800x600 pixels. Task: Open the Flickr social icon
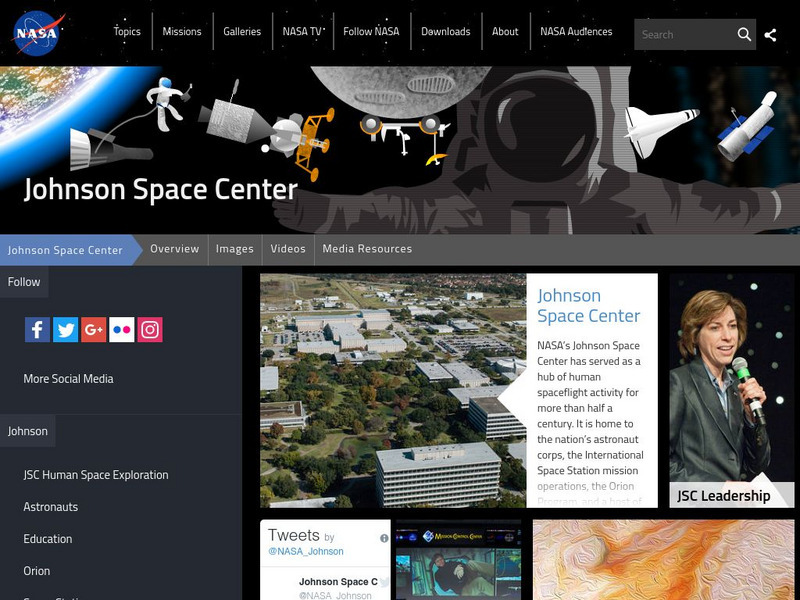[121, 330]
